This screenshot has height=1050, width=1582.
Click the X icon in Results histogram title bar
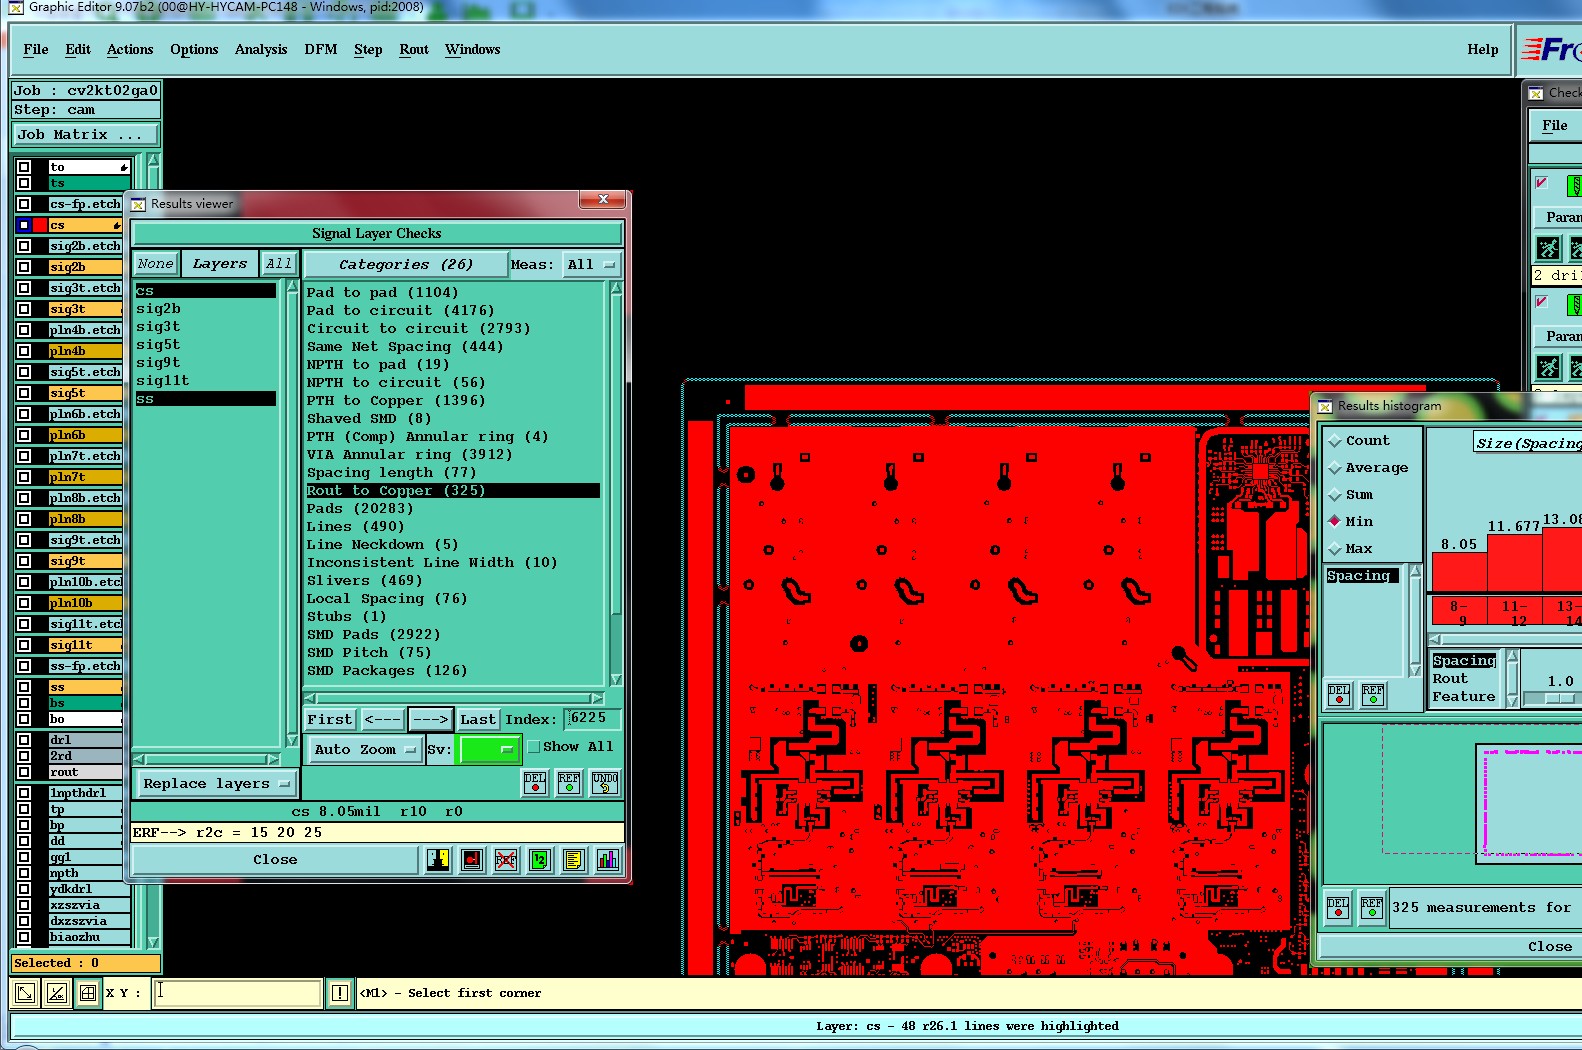point(1325,406)
